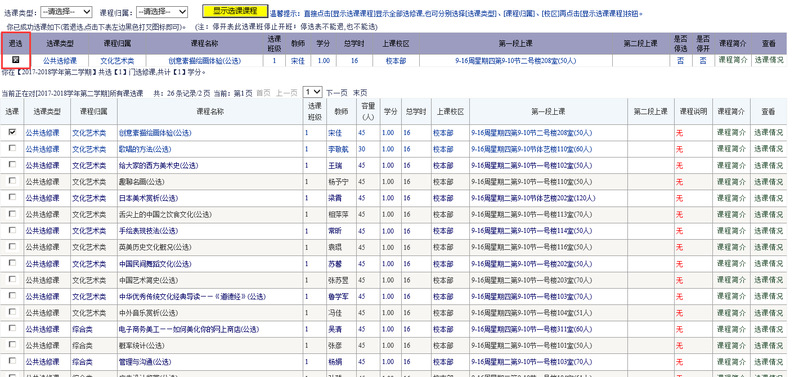Click the black X drop-course icon
The width and height of the screenshot is (797, 377).
pos(15,60)
